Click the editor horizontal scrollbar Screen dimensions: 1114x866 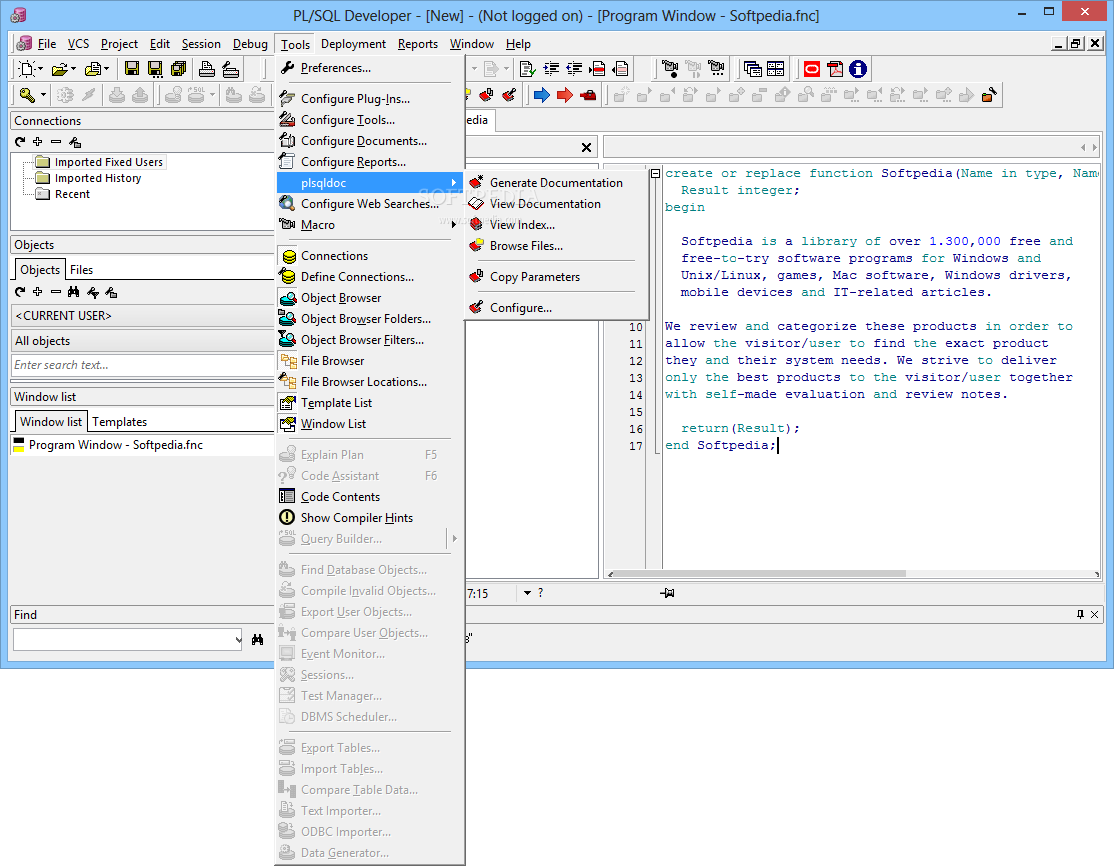pyautogui.click(x=760, y=574)
